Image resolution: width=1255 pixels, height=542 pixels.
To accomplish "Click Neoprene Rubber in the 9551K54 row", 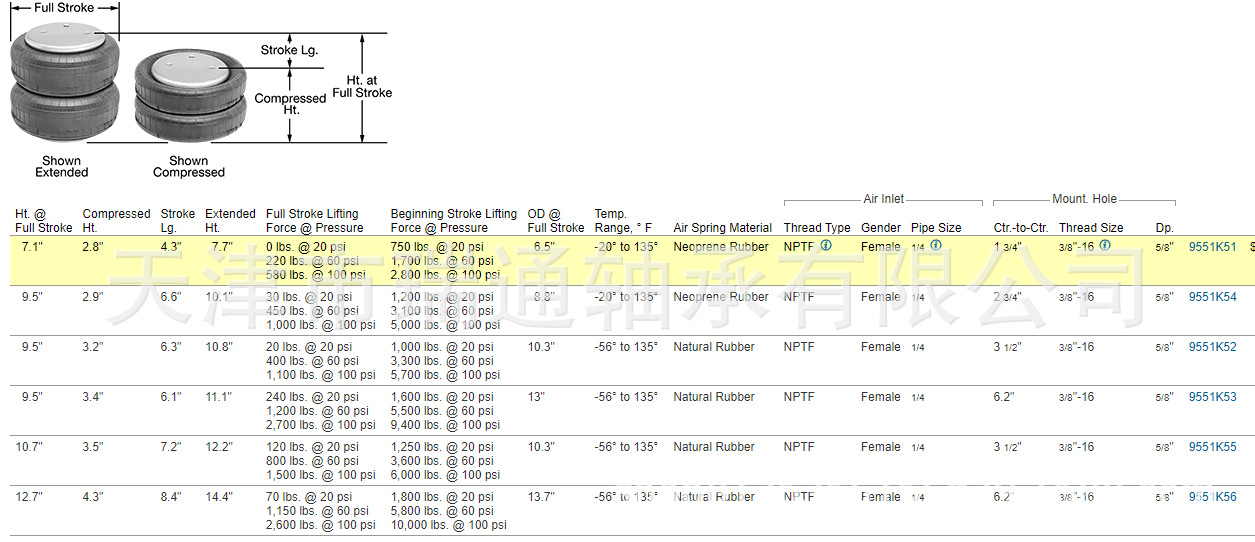I will pos(721,297).
